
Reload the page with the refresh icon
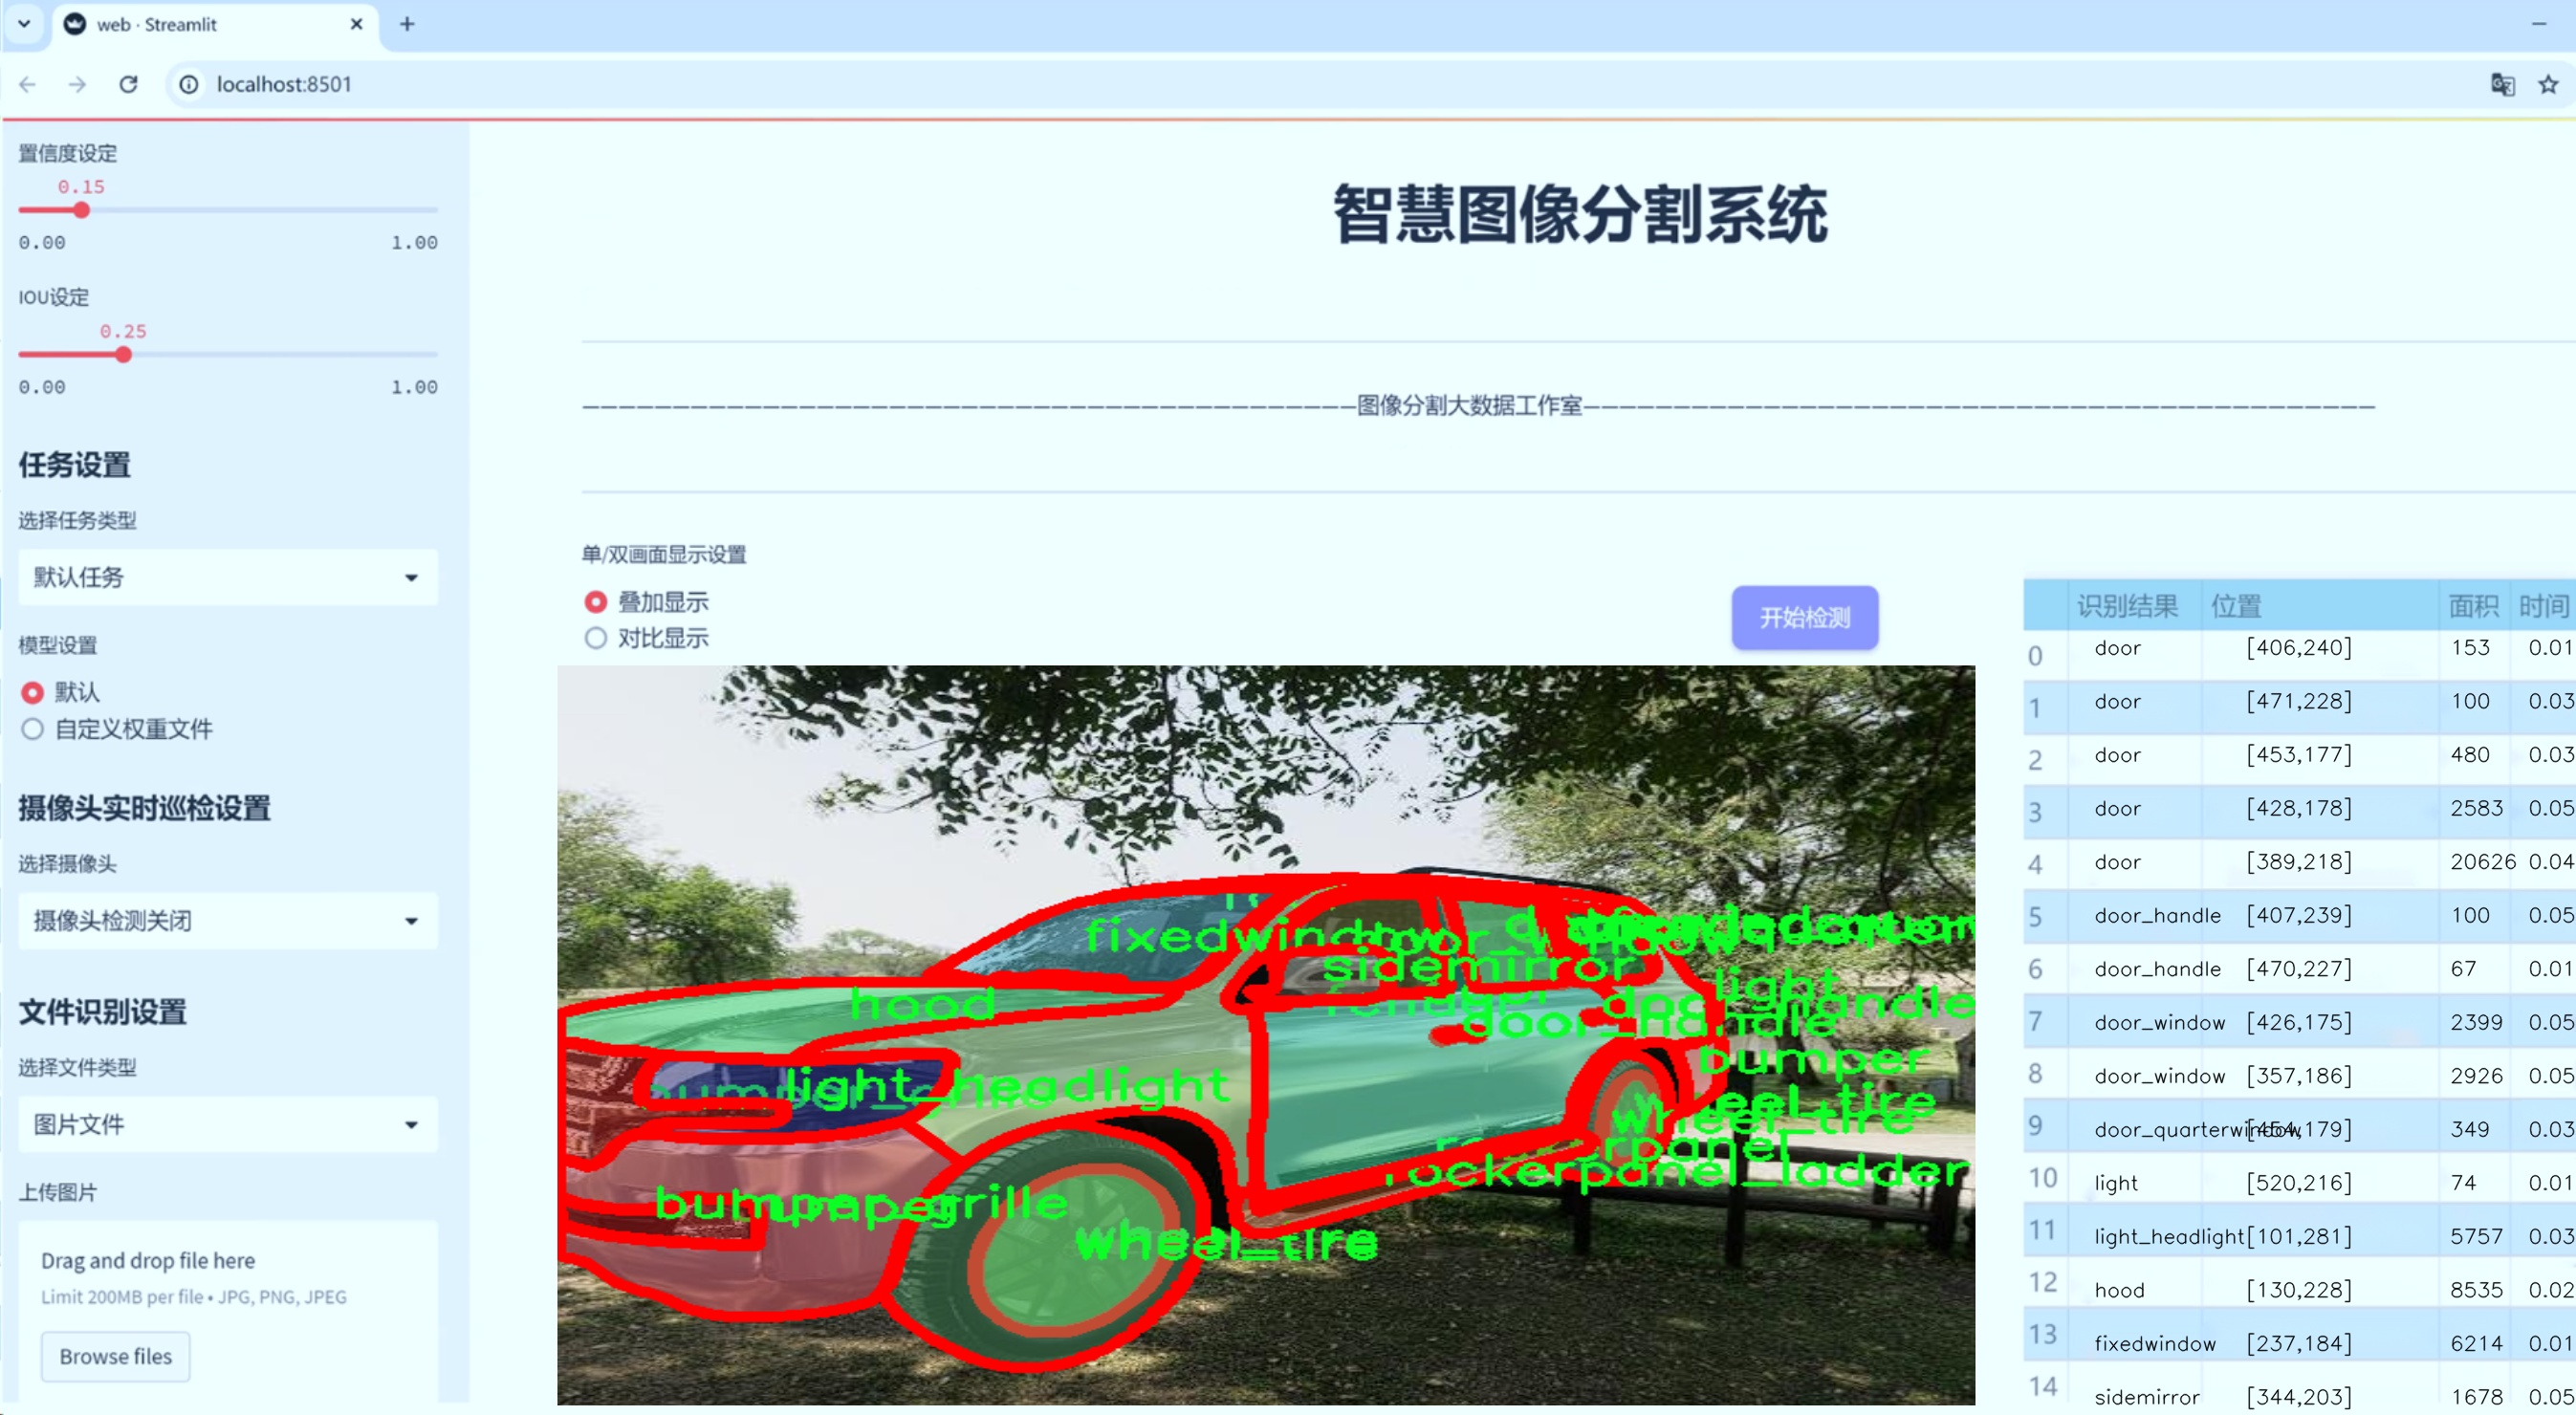point(128,84)
